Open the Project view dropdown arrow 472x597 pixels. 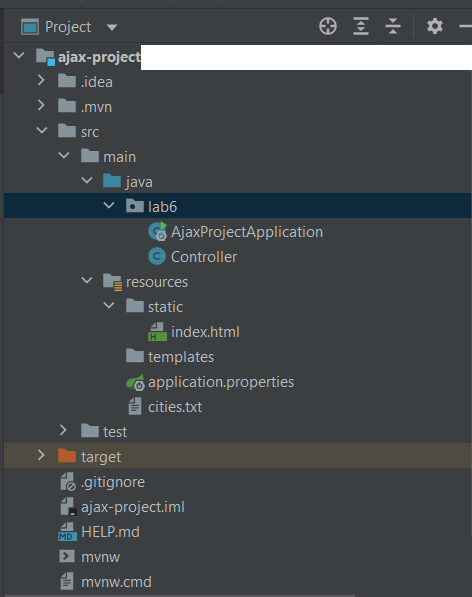tap(112, 27)
